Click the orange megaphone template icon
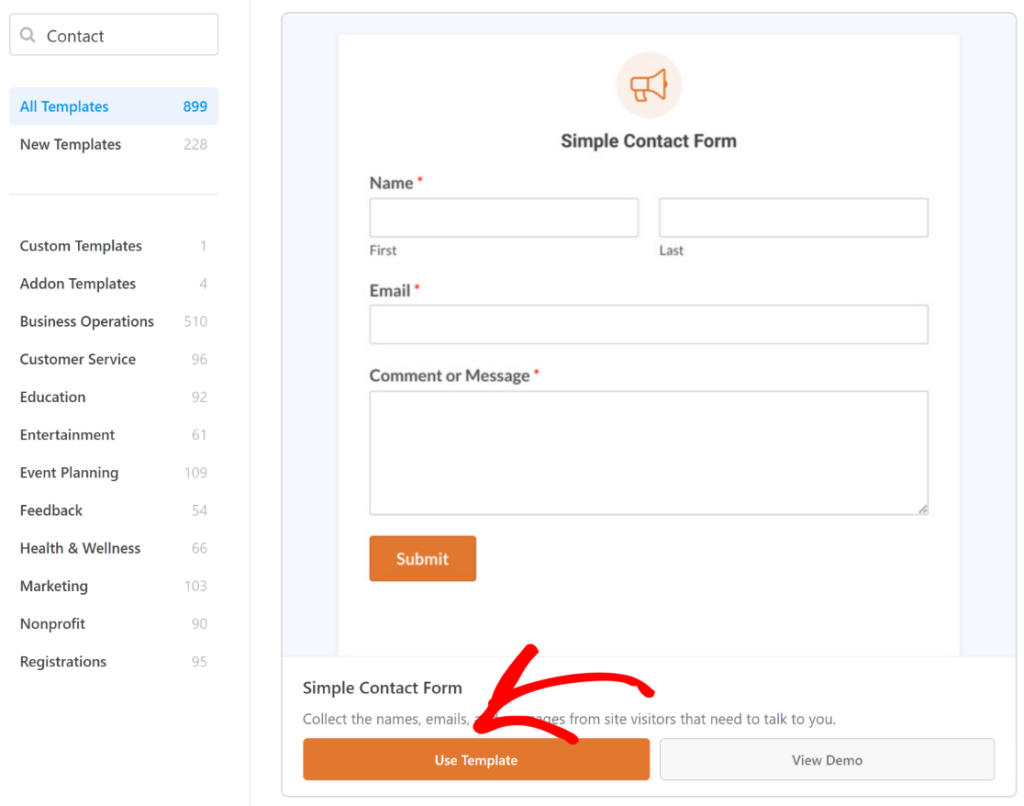 (648, 86)
